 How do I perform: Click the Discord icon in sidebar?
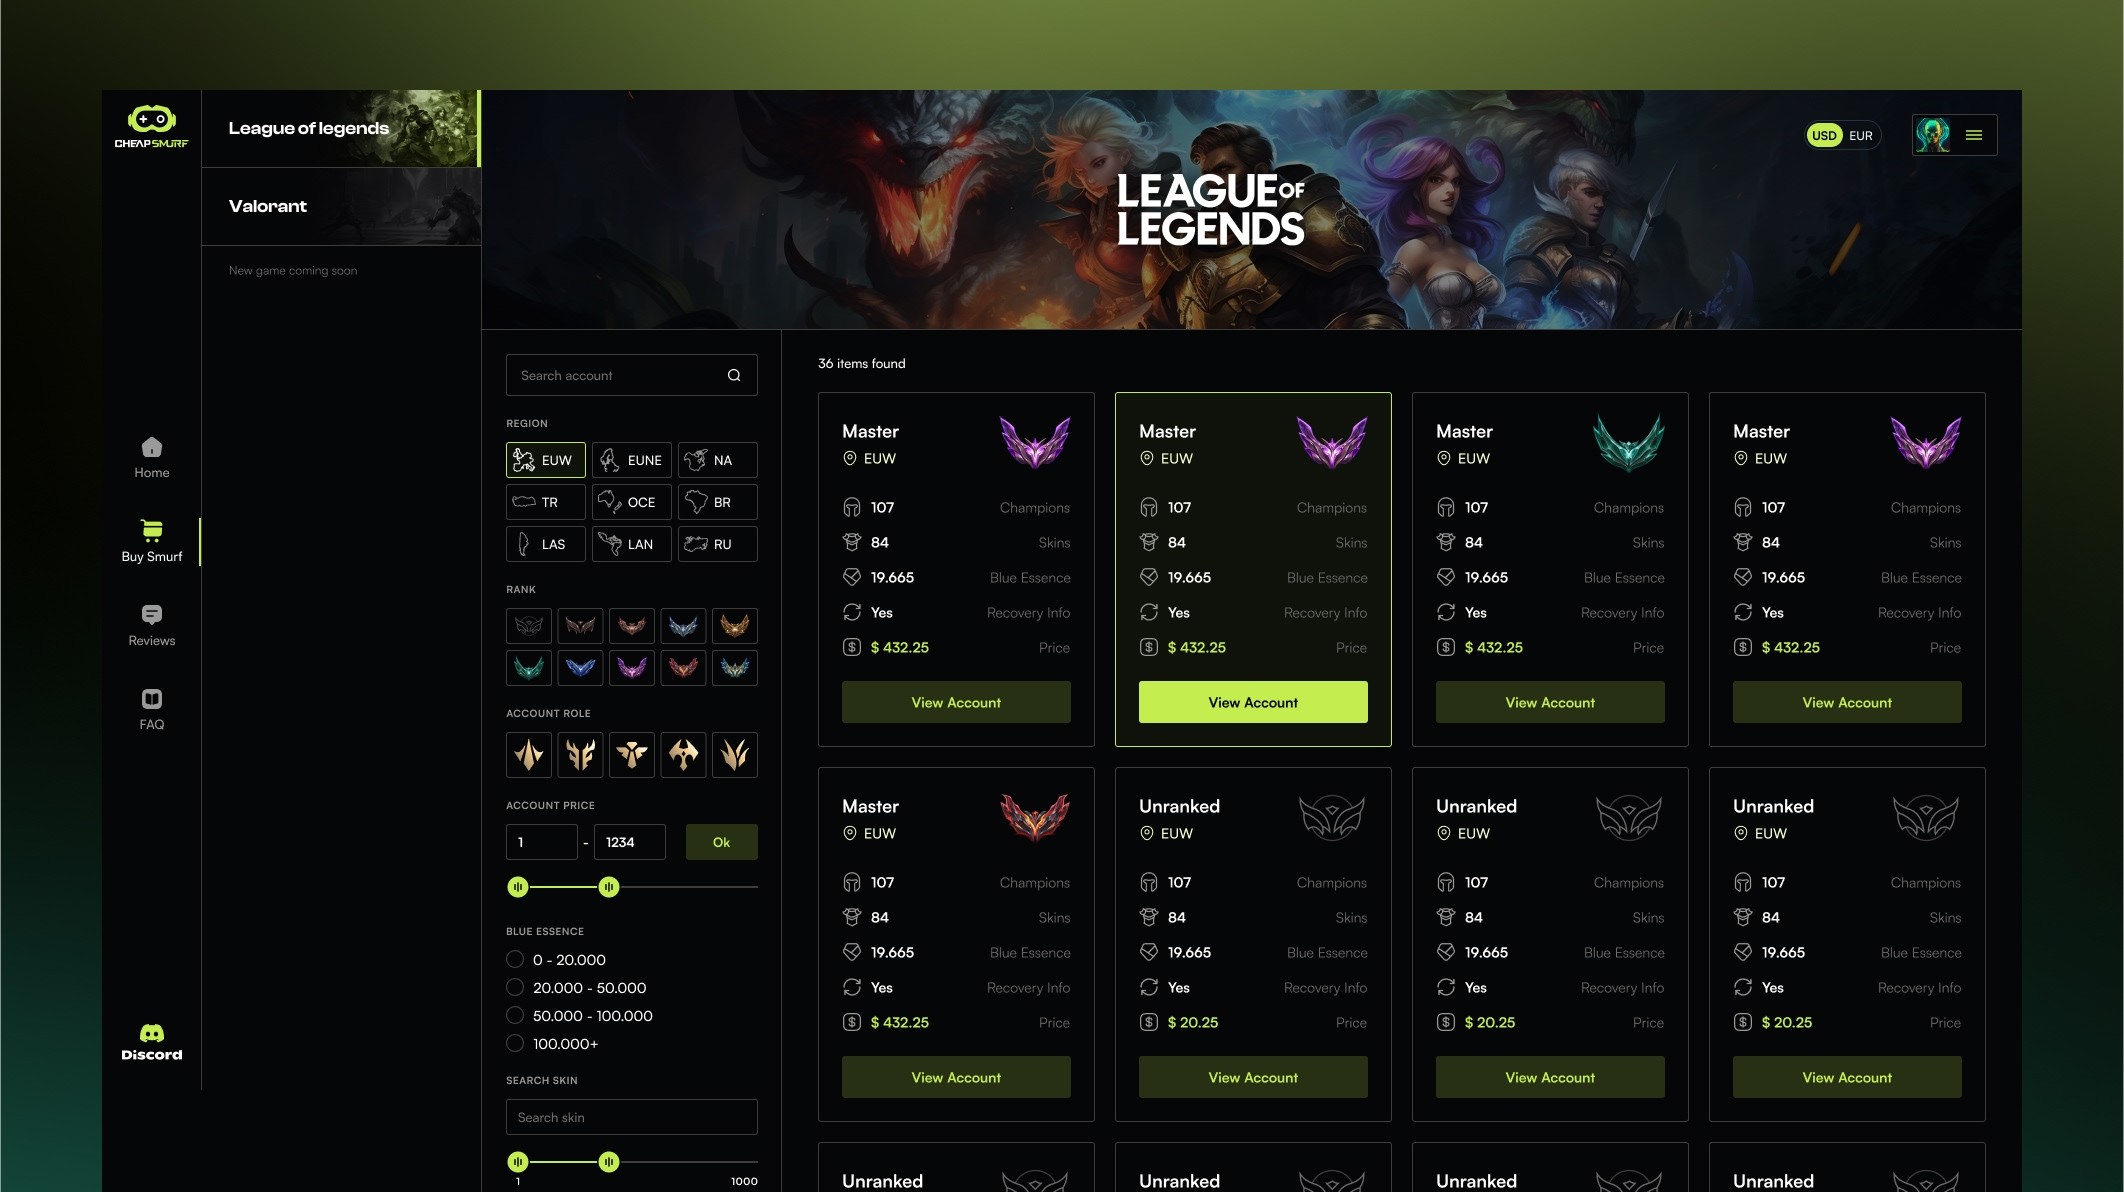pyautogui.click(x=151, y=1033)
